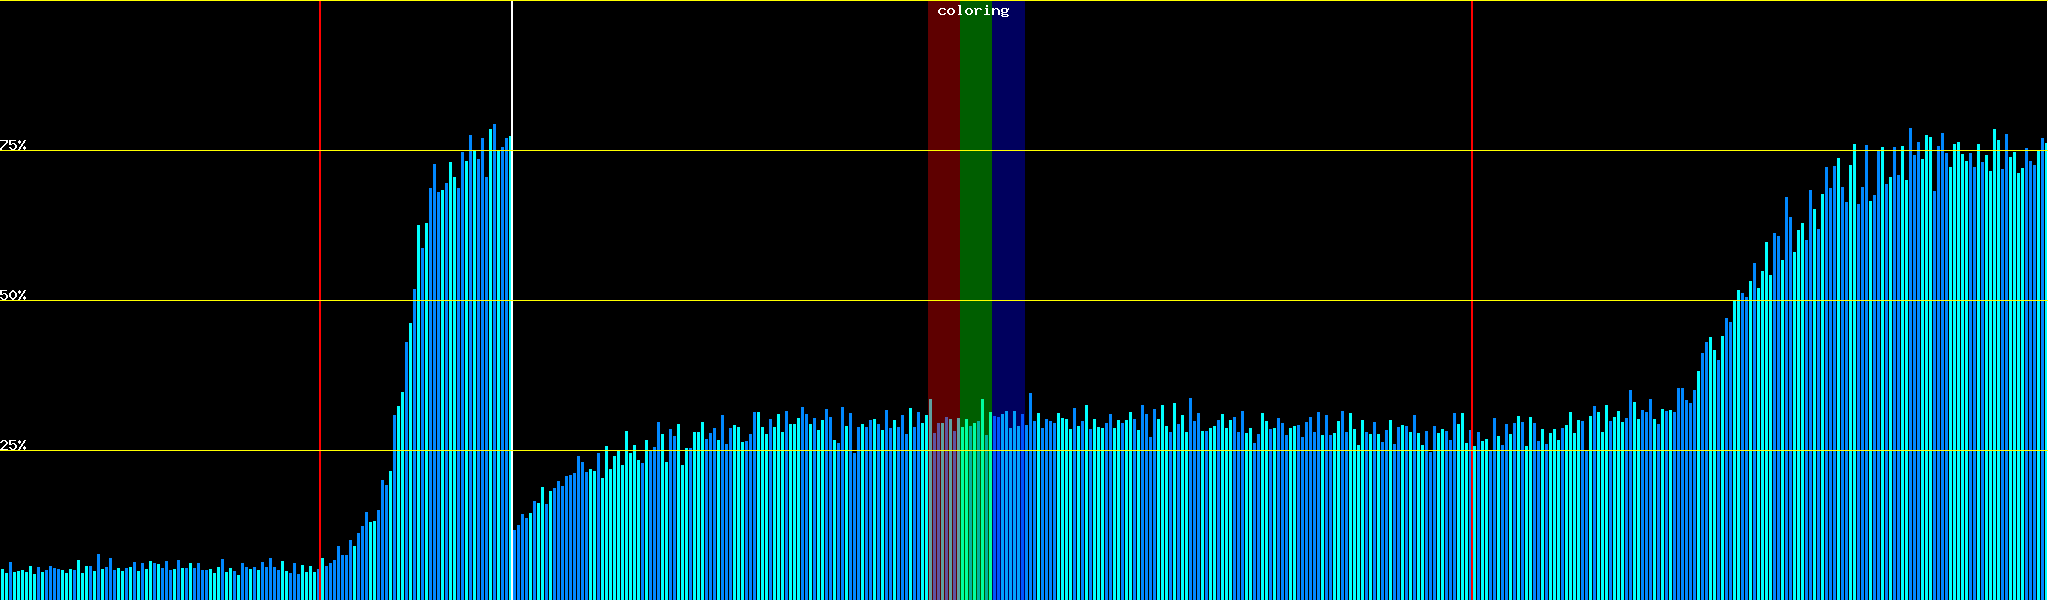Viewport: 2048px width, 600px height.
Task: Click the "coloring" label at the top
Action: 973,11
